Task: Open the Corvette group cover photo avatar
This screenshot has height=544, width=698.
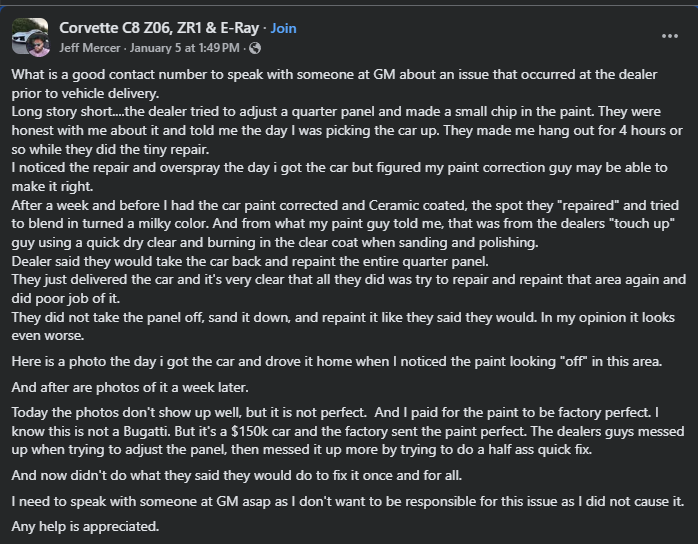Action: point(28,34)
